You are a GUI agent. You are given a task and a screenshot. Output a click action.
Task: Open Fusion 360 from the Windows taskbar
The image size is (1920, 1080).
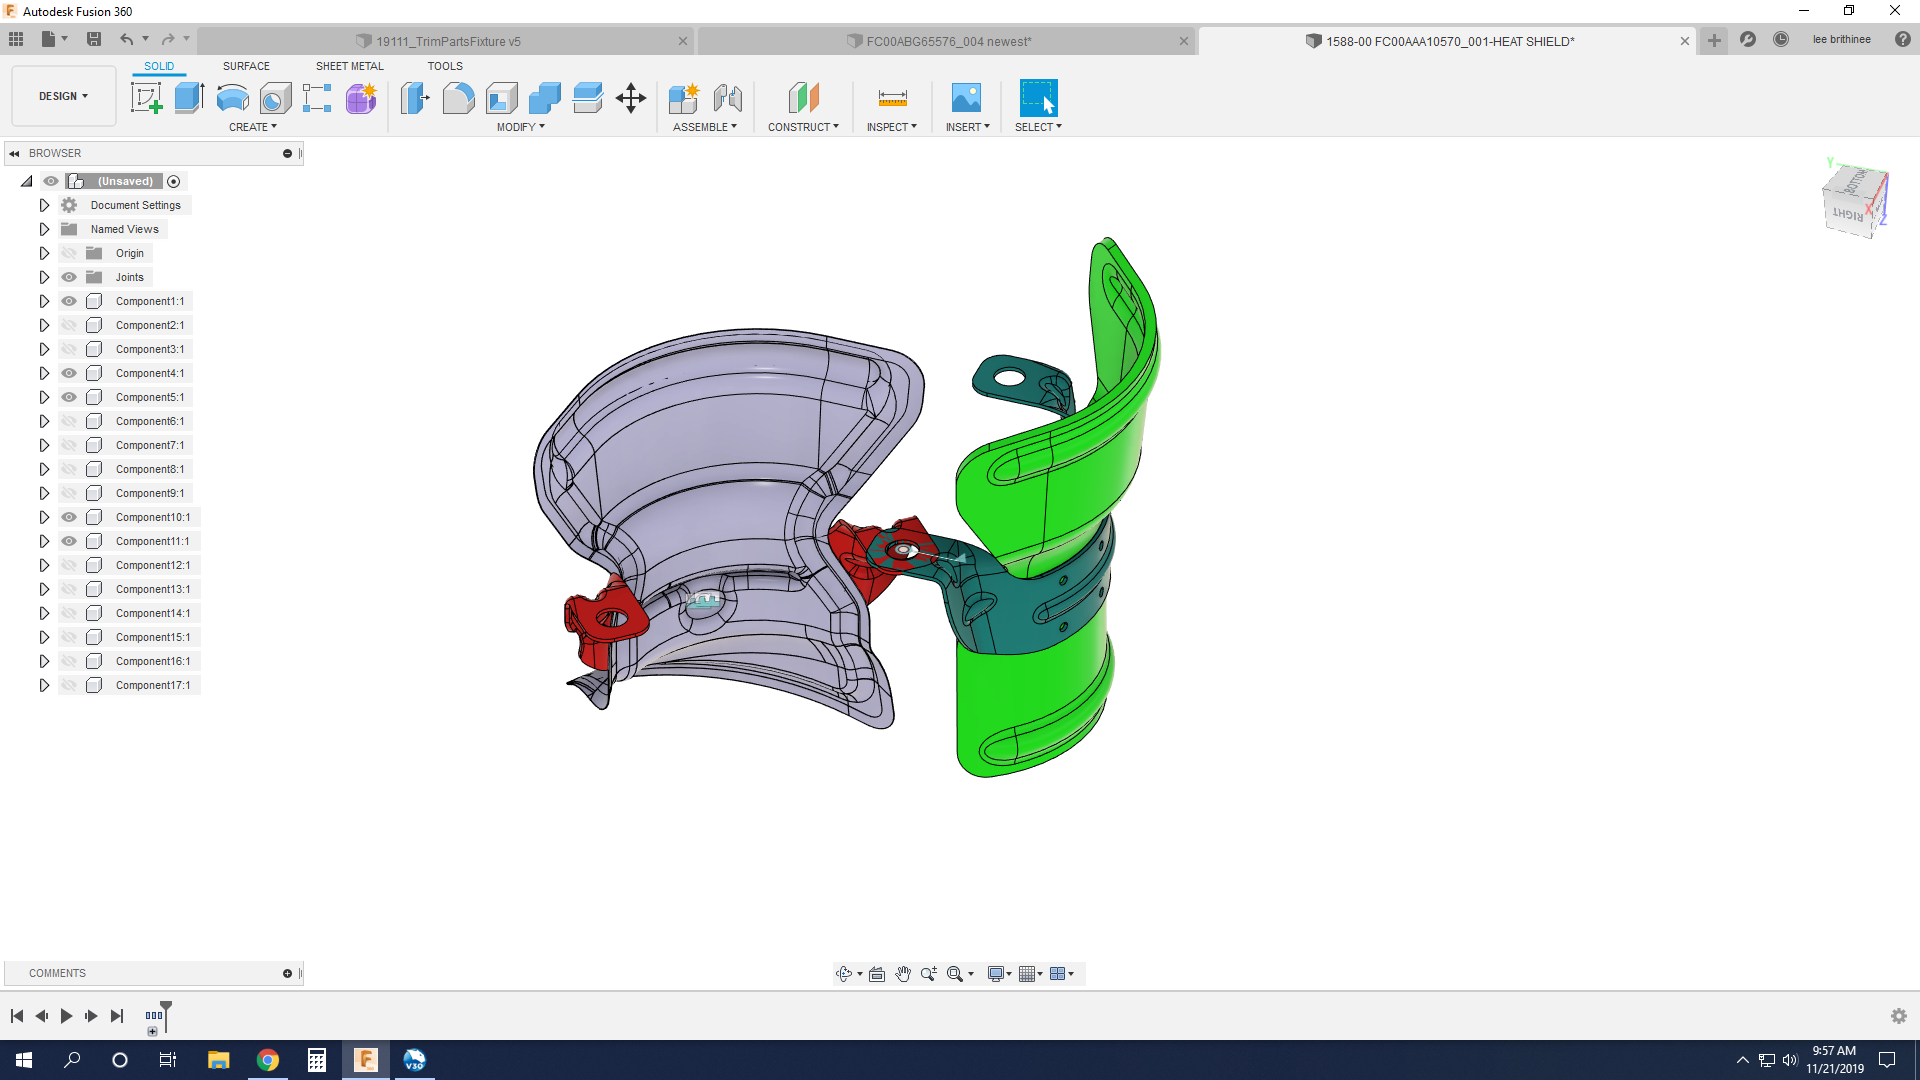[365, 1059]
